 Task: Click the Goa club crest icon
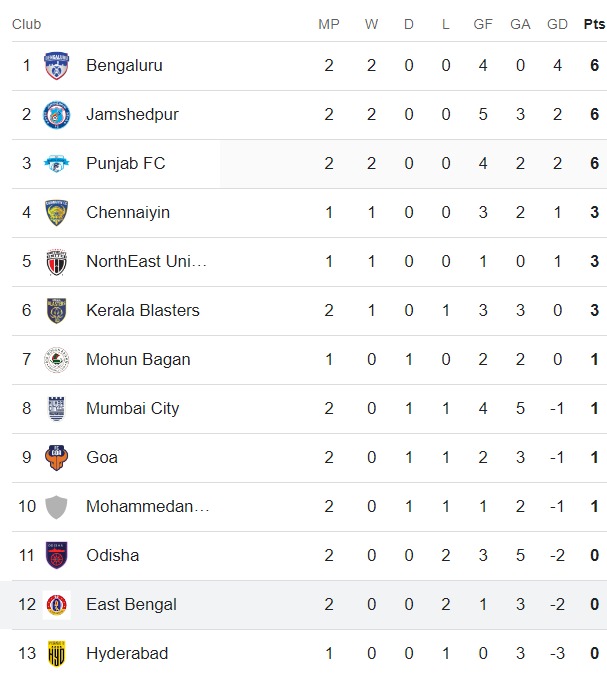(57, 458)
